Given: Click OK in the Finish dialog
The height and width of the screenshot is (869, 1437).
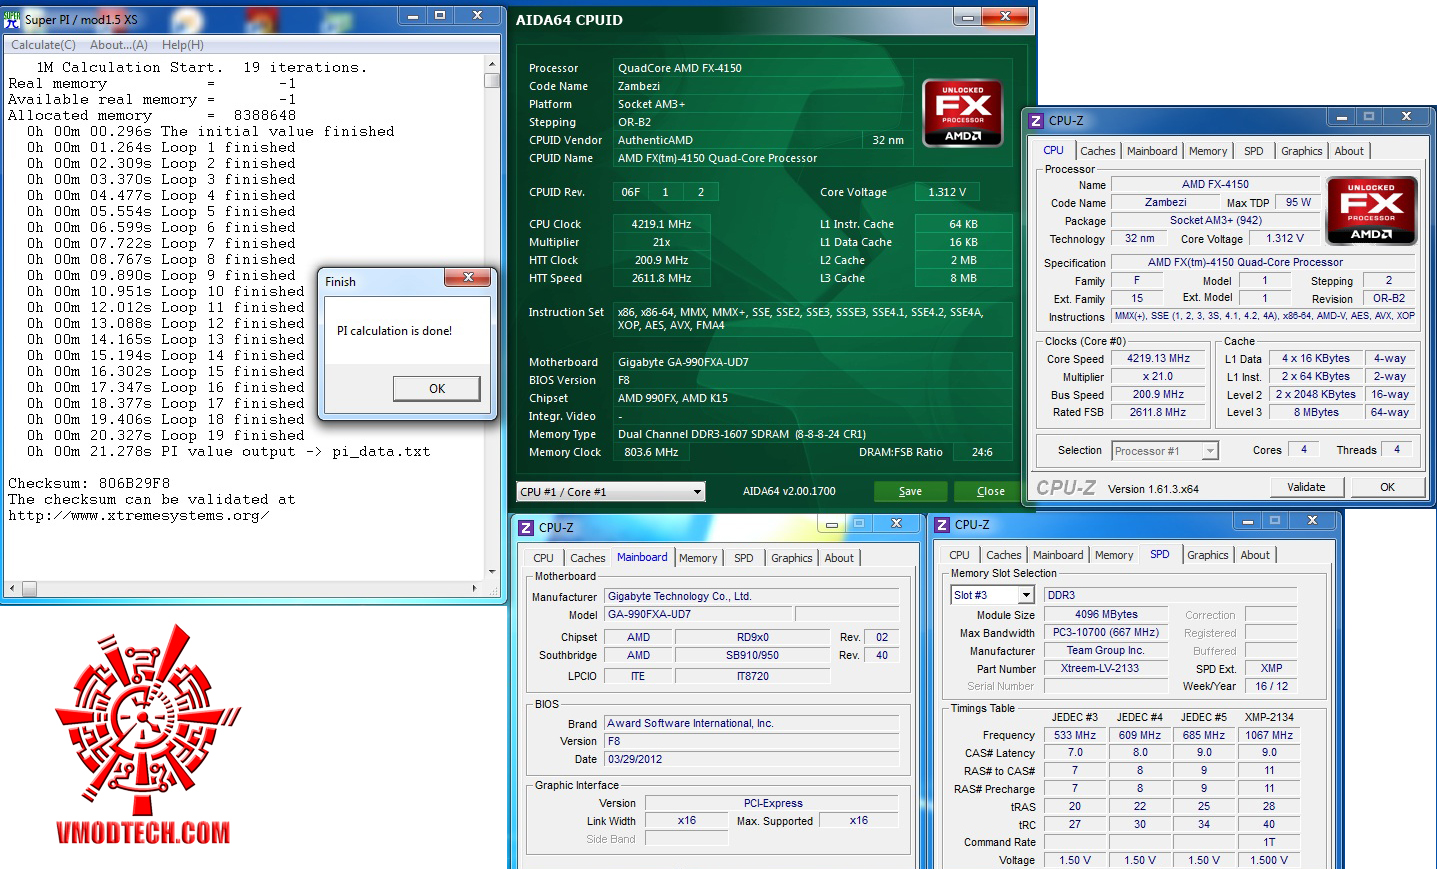Looking at the screenshot, I should (x=437, y=389).
